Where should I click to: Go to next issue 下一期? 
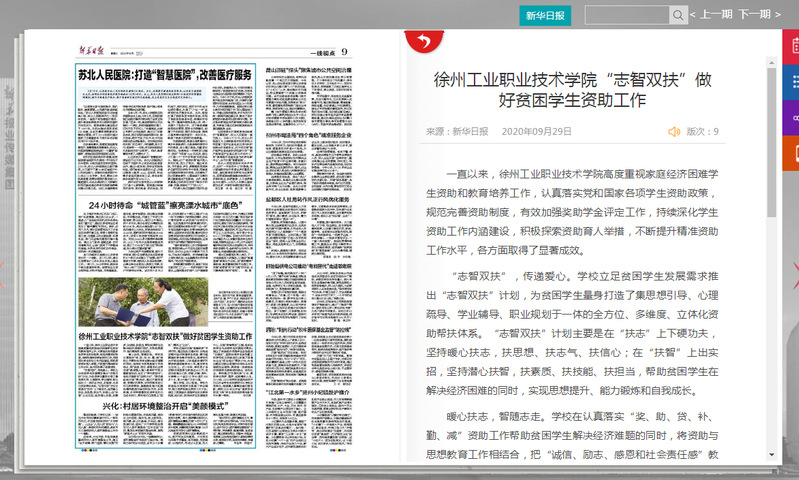coord(760,15)
